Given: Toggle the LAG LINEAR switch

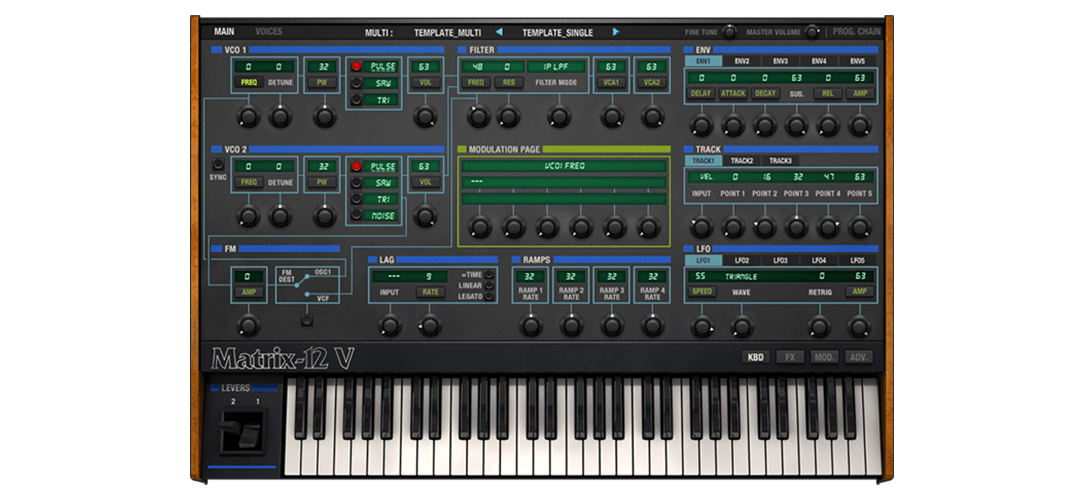Looking at the screenshot, I should point(489,286).
